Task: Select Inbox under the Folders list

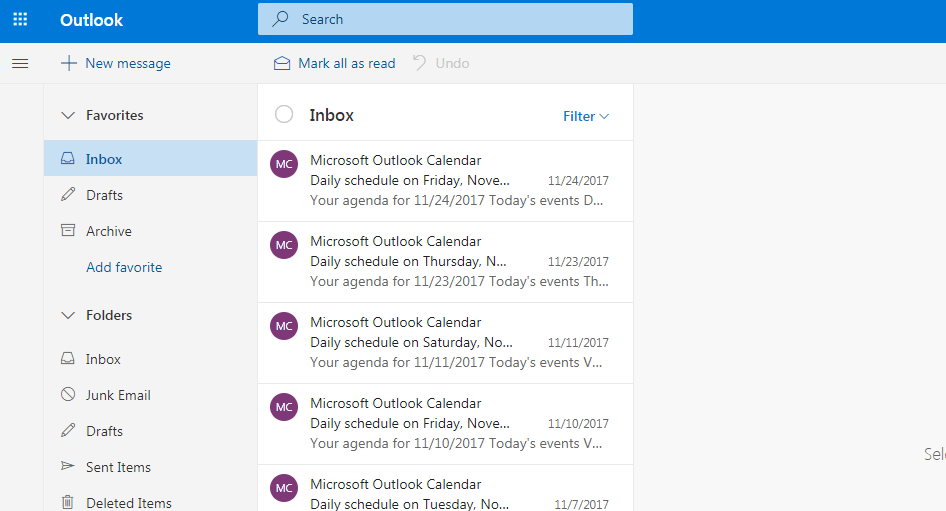Action: (103, 359)
